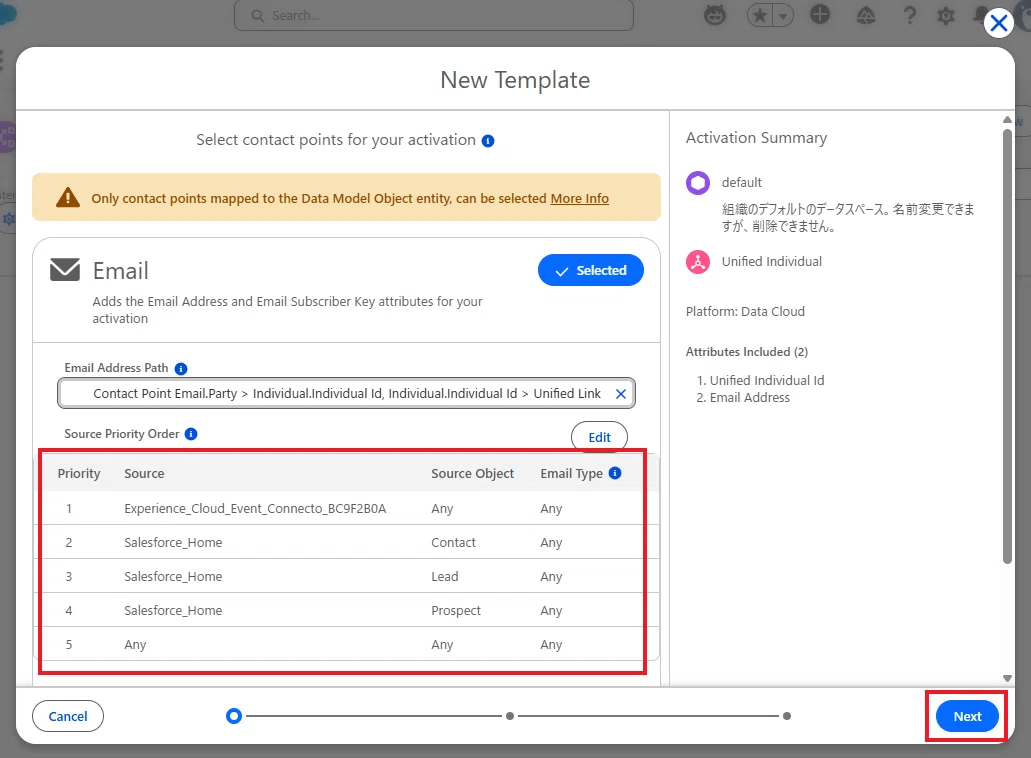Open the Setup gear icon
Image resolution: width=1031 pixels, height=758 pixels.
(x=946, y=16)
